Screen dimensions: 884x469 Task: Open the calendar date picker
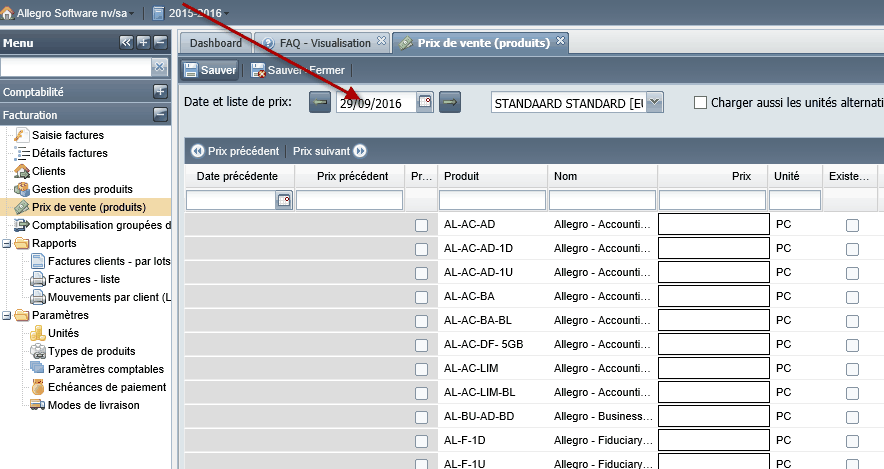pos(425,103)
